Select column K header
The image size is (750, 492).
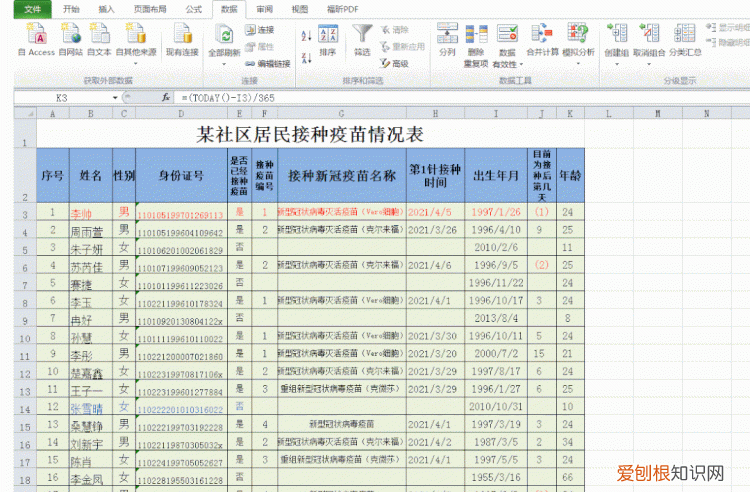pyautogui.click(x=570, y=113)
